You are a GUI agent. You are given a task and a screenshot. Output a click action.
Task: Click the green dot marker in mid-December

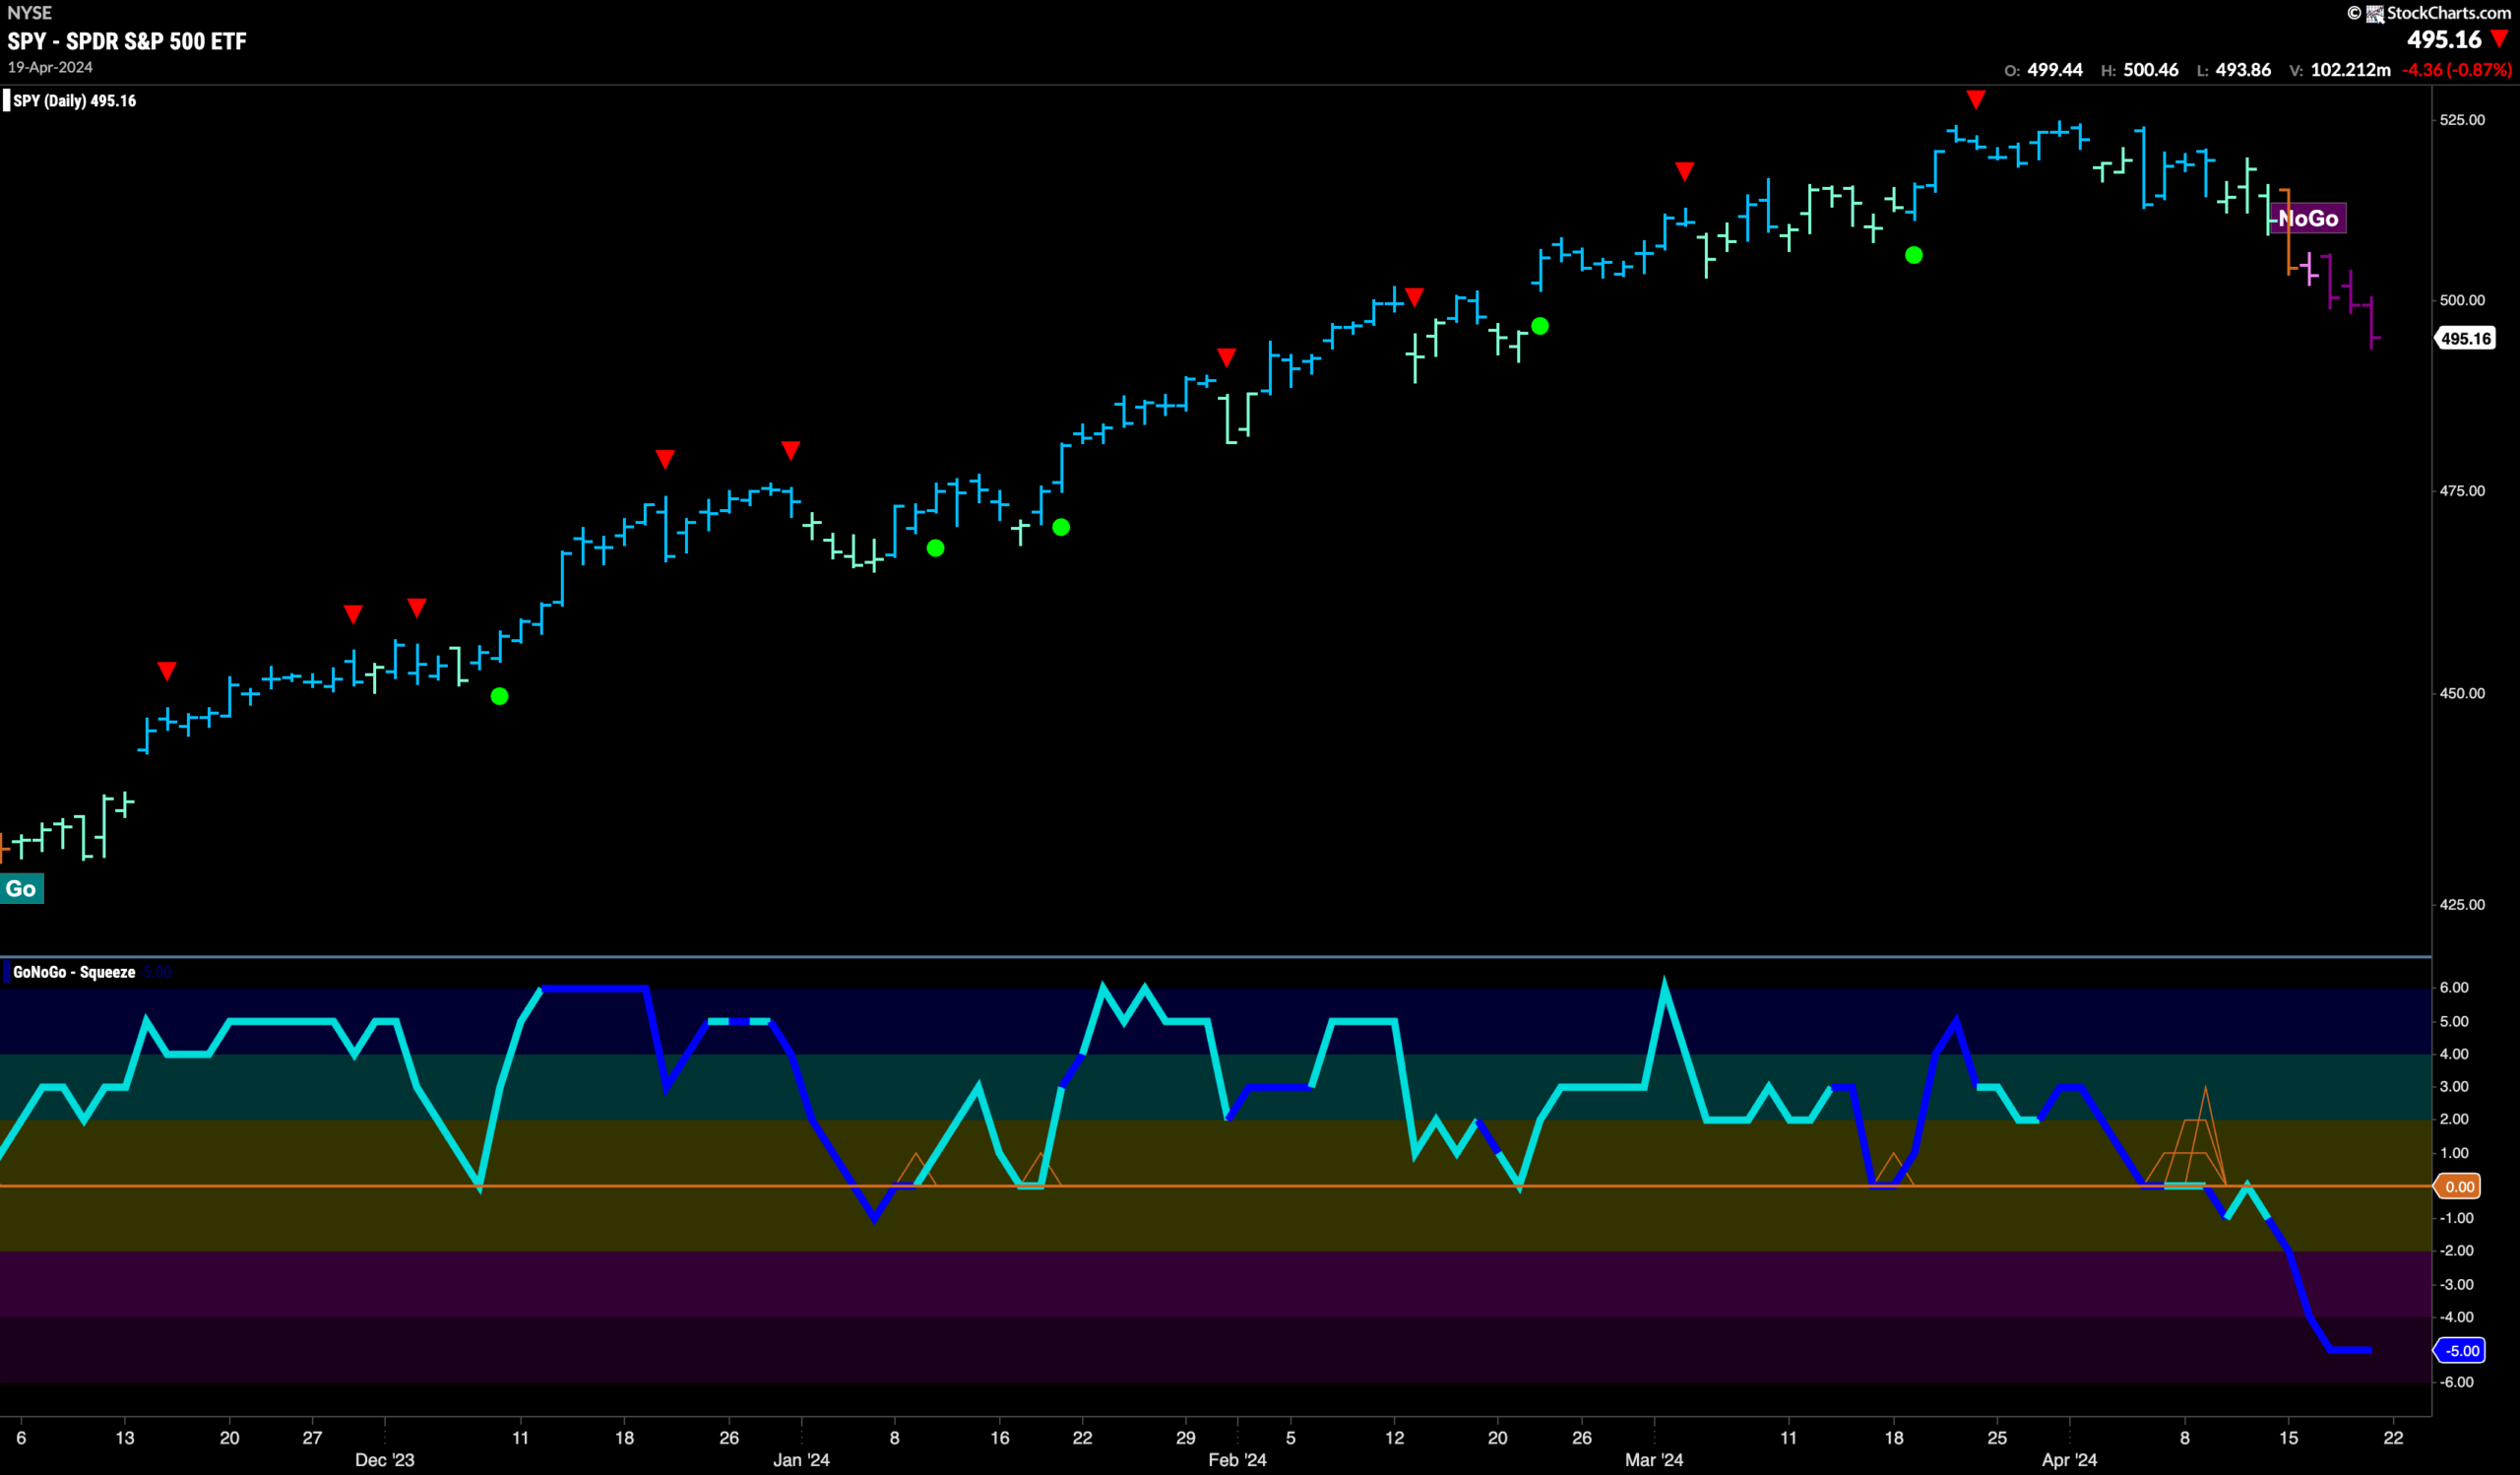click(500, 696)
